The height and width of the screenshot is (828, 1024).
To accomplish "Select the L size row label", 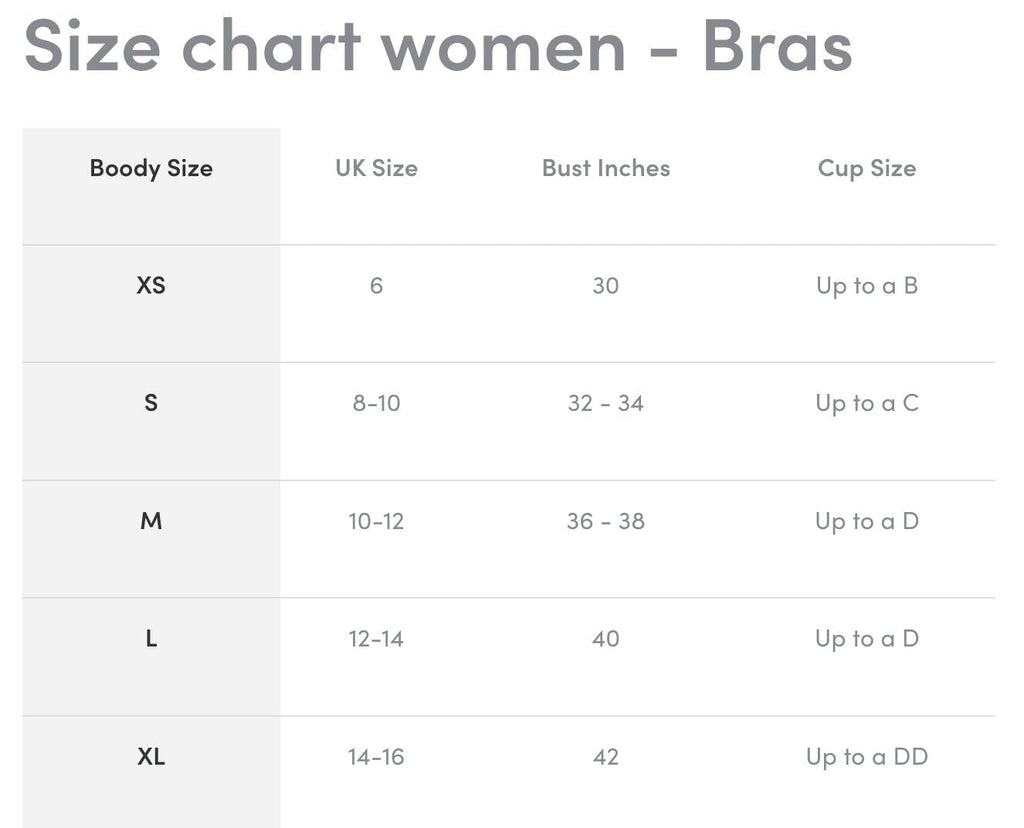I will [151, 639].
